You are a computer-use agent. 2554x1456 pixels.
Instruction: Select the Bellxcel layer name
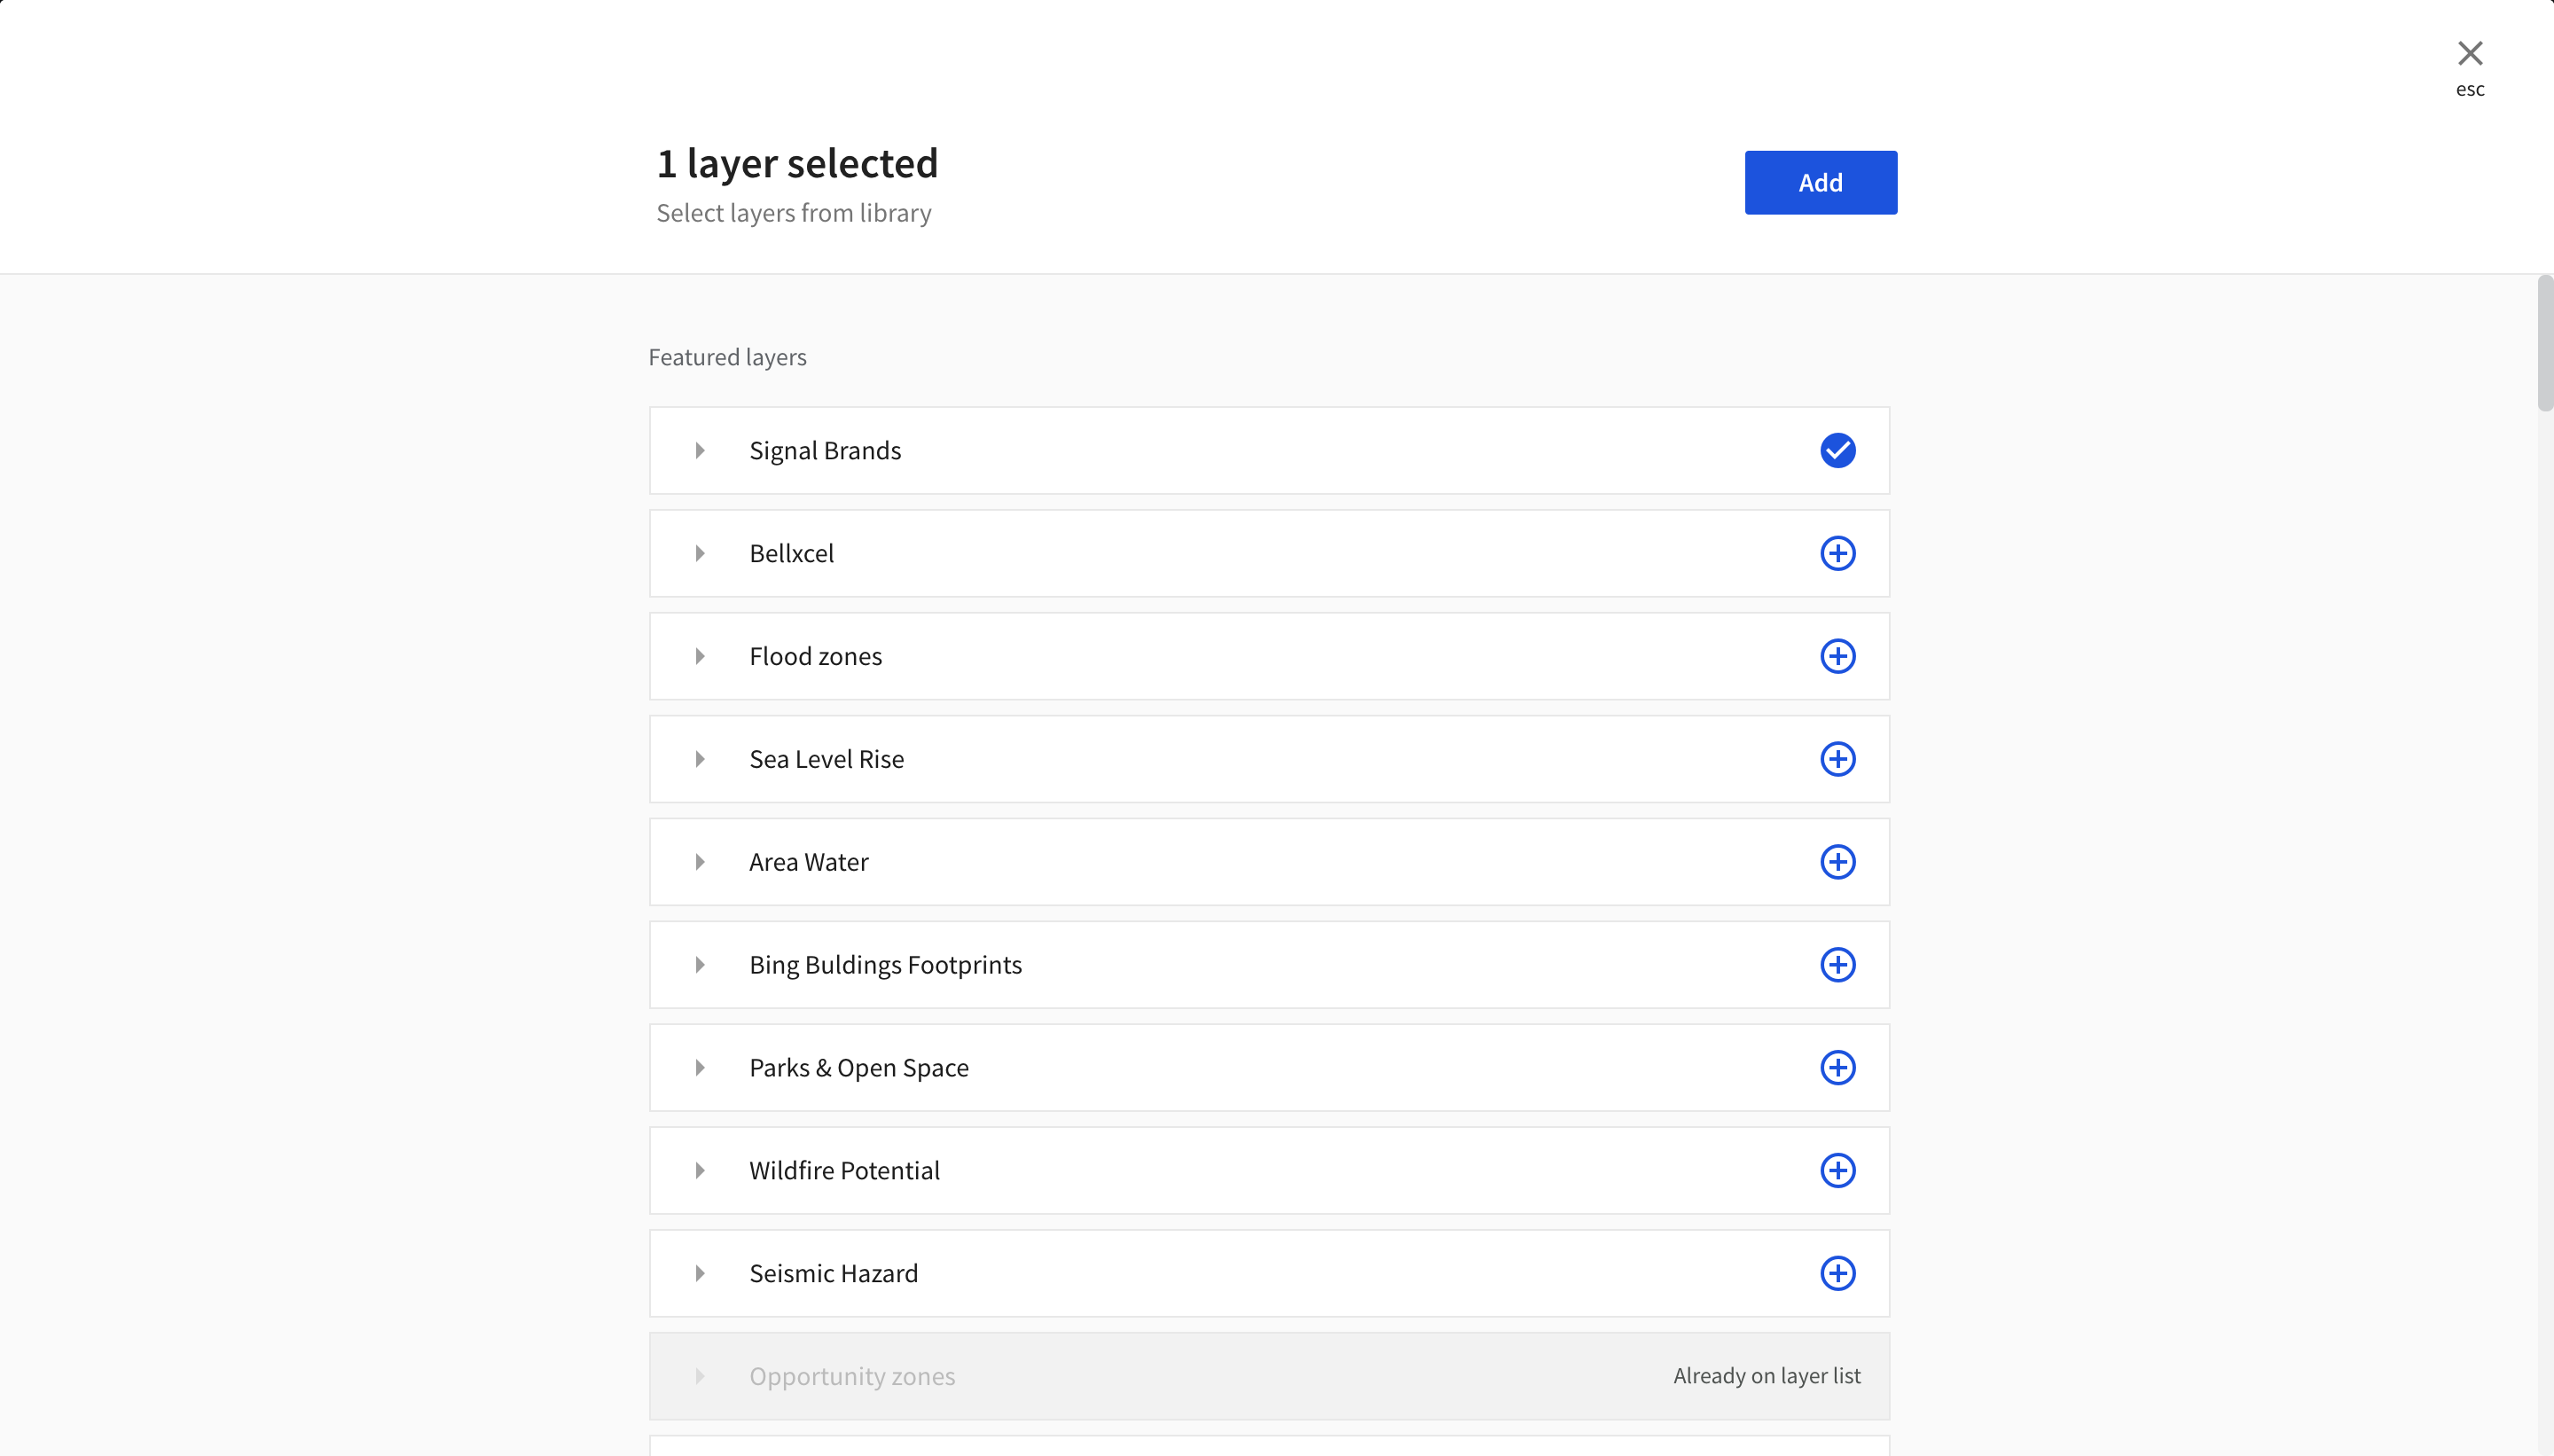pyautogui.click(x=791, y=553)
